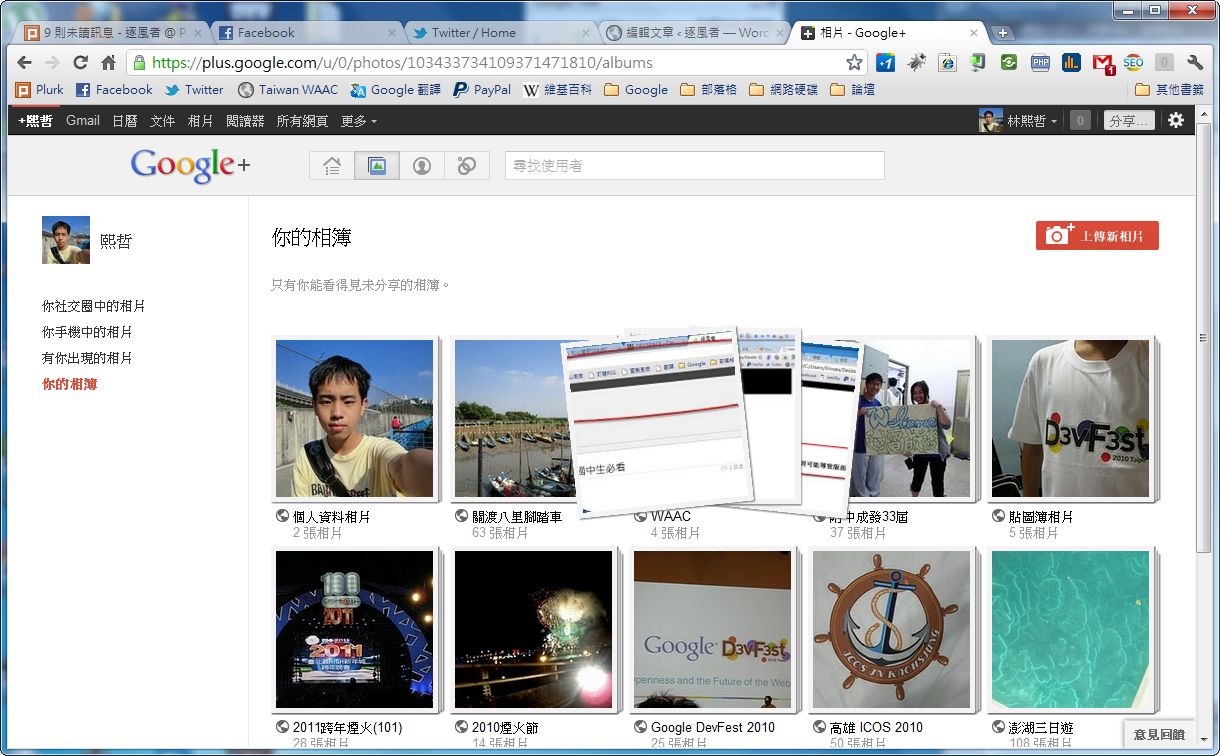Close the Facebook tab
This screenshot has height=756, width=1220.
(x=392, y=33)
